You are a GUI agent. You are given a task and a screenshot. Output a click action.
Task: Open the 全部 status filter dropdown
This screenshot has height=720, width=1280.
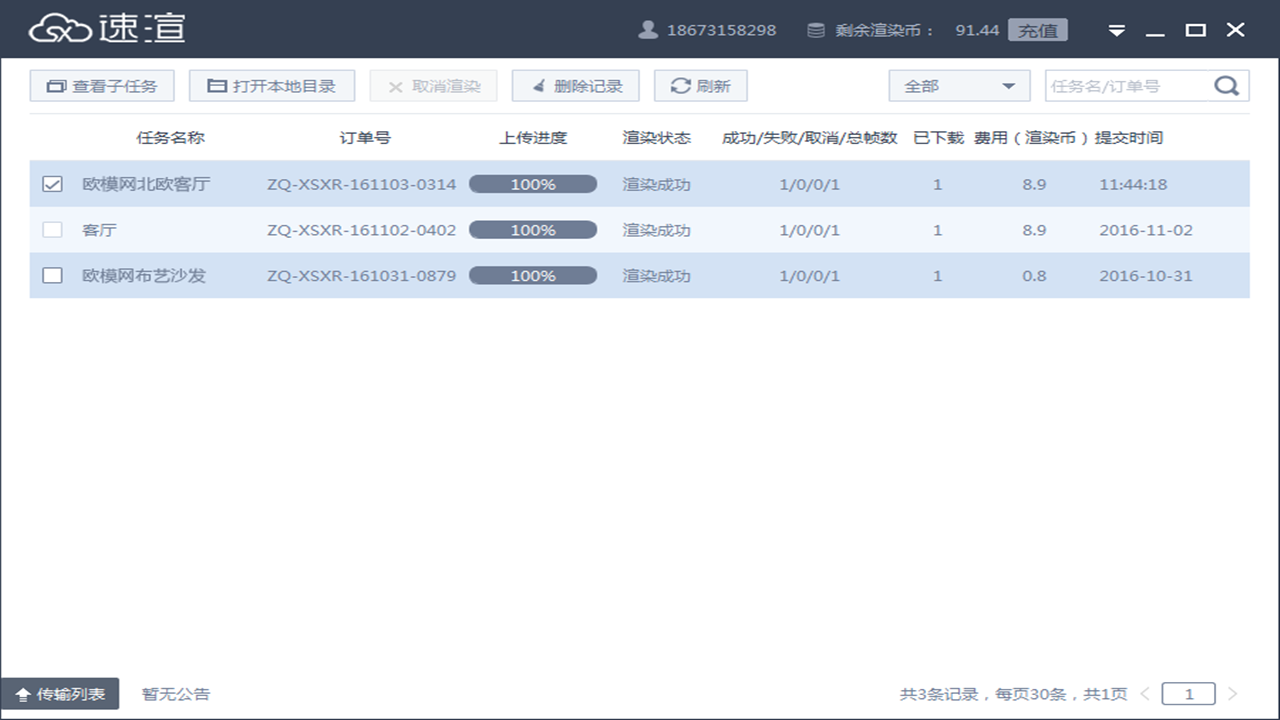(958, 85)
